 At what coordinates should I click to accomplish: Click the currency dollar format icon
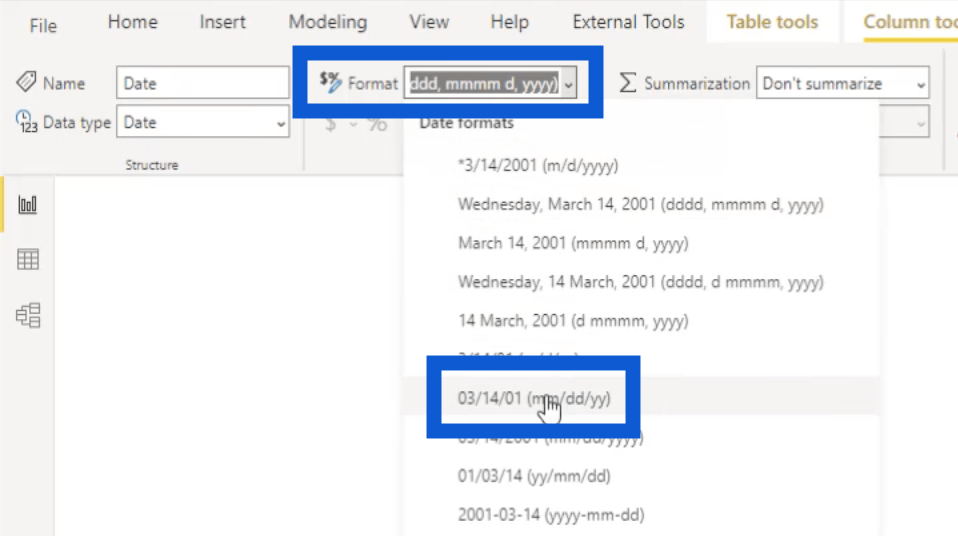tap(331, 124)
